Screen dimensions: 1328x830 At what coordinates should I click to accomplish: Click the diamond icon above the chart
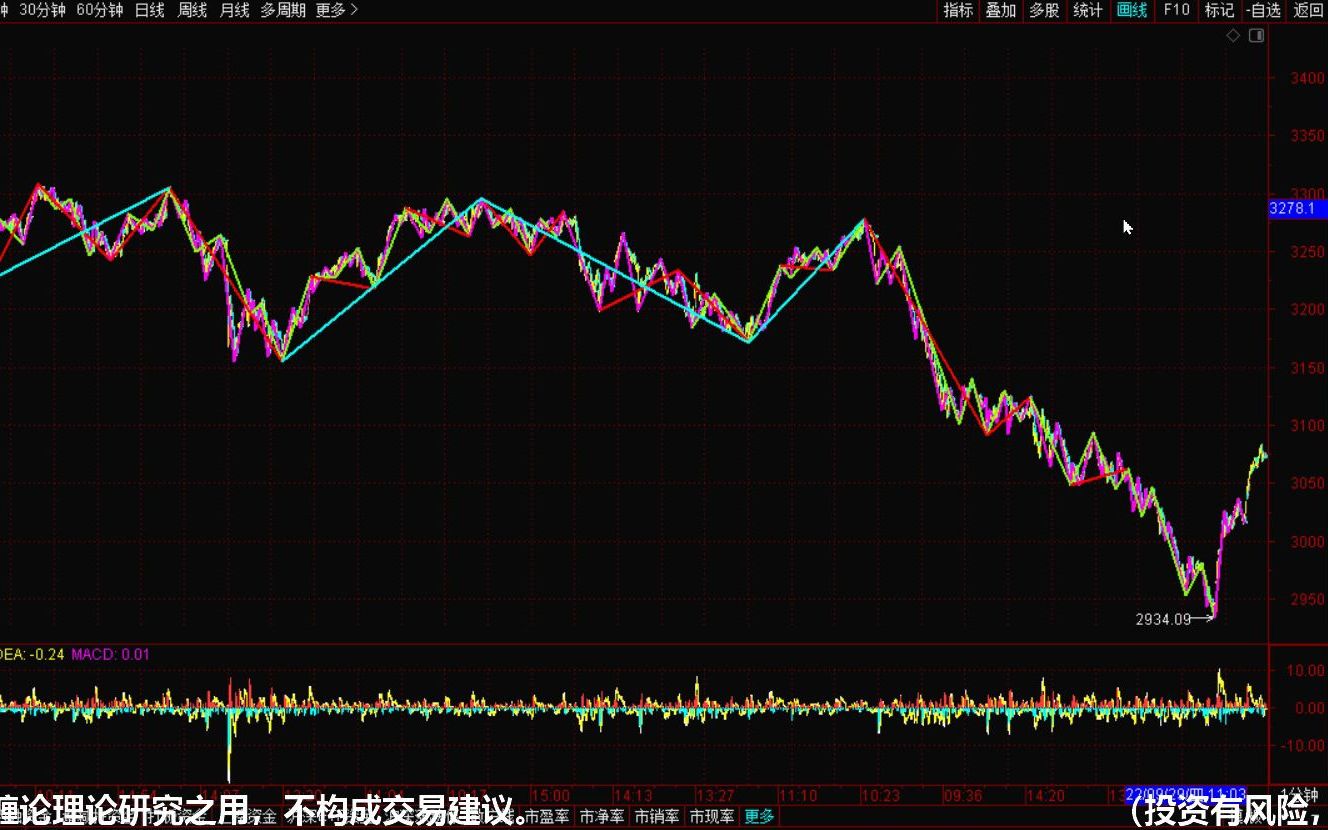point(1233,35)
